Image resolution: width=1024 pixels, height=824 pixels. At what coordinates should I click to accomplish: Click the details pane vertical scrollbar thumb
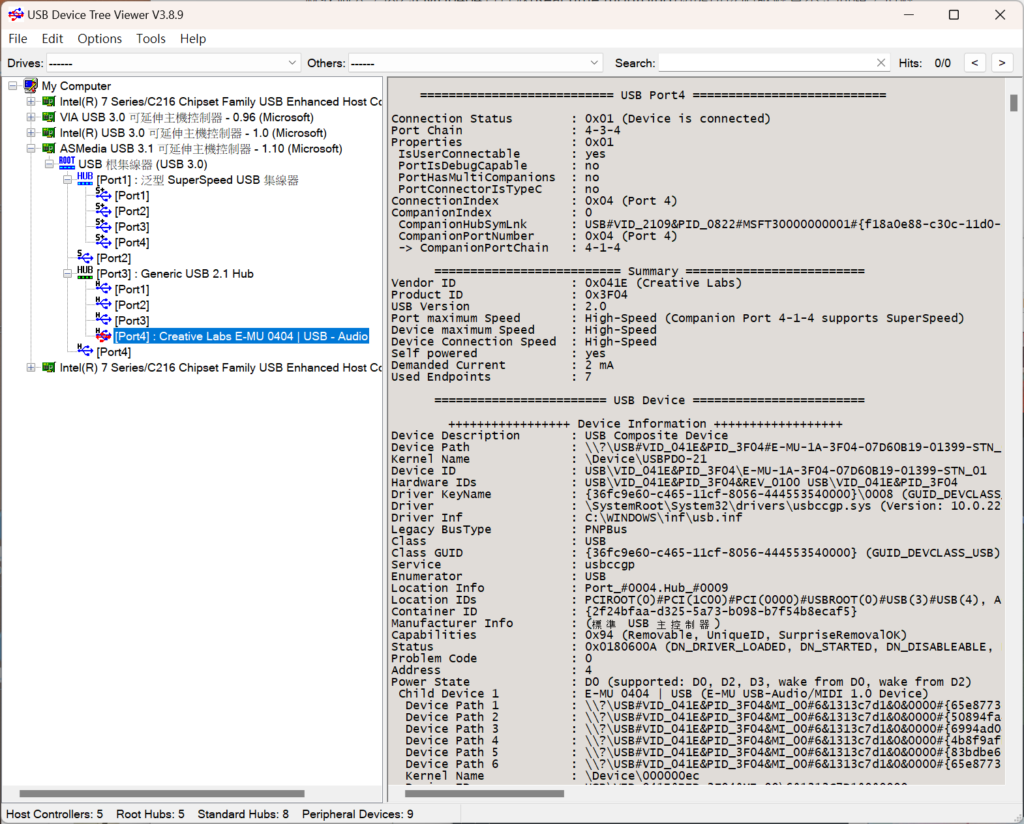(x=1014, y=103)
